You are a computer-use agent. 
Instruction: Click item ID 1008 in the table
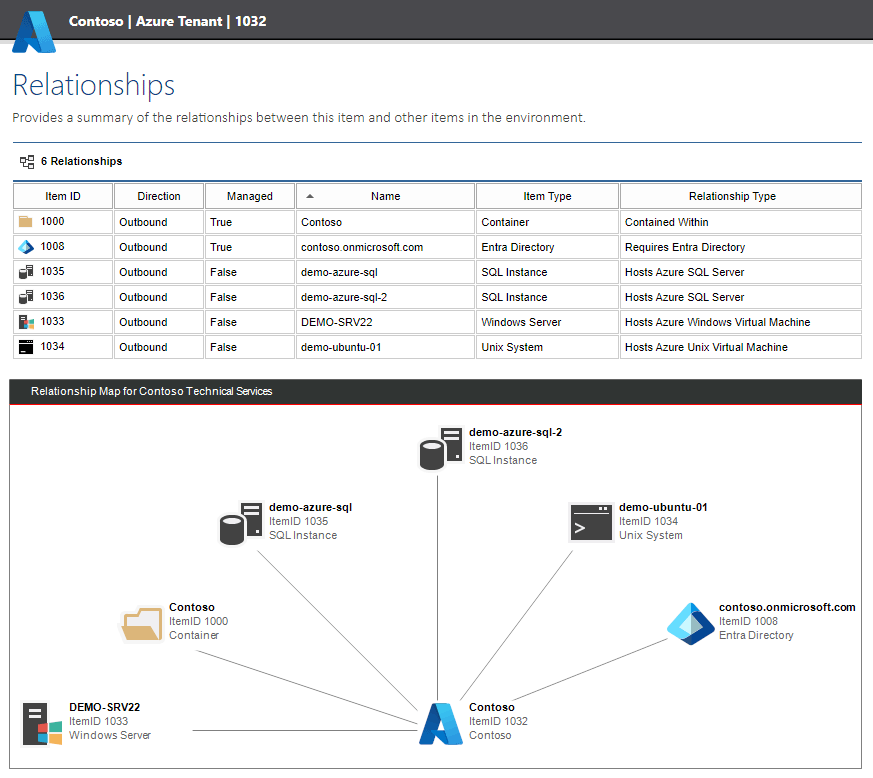click(52, 246)
